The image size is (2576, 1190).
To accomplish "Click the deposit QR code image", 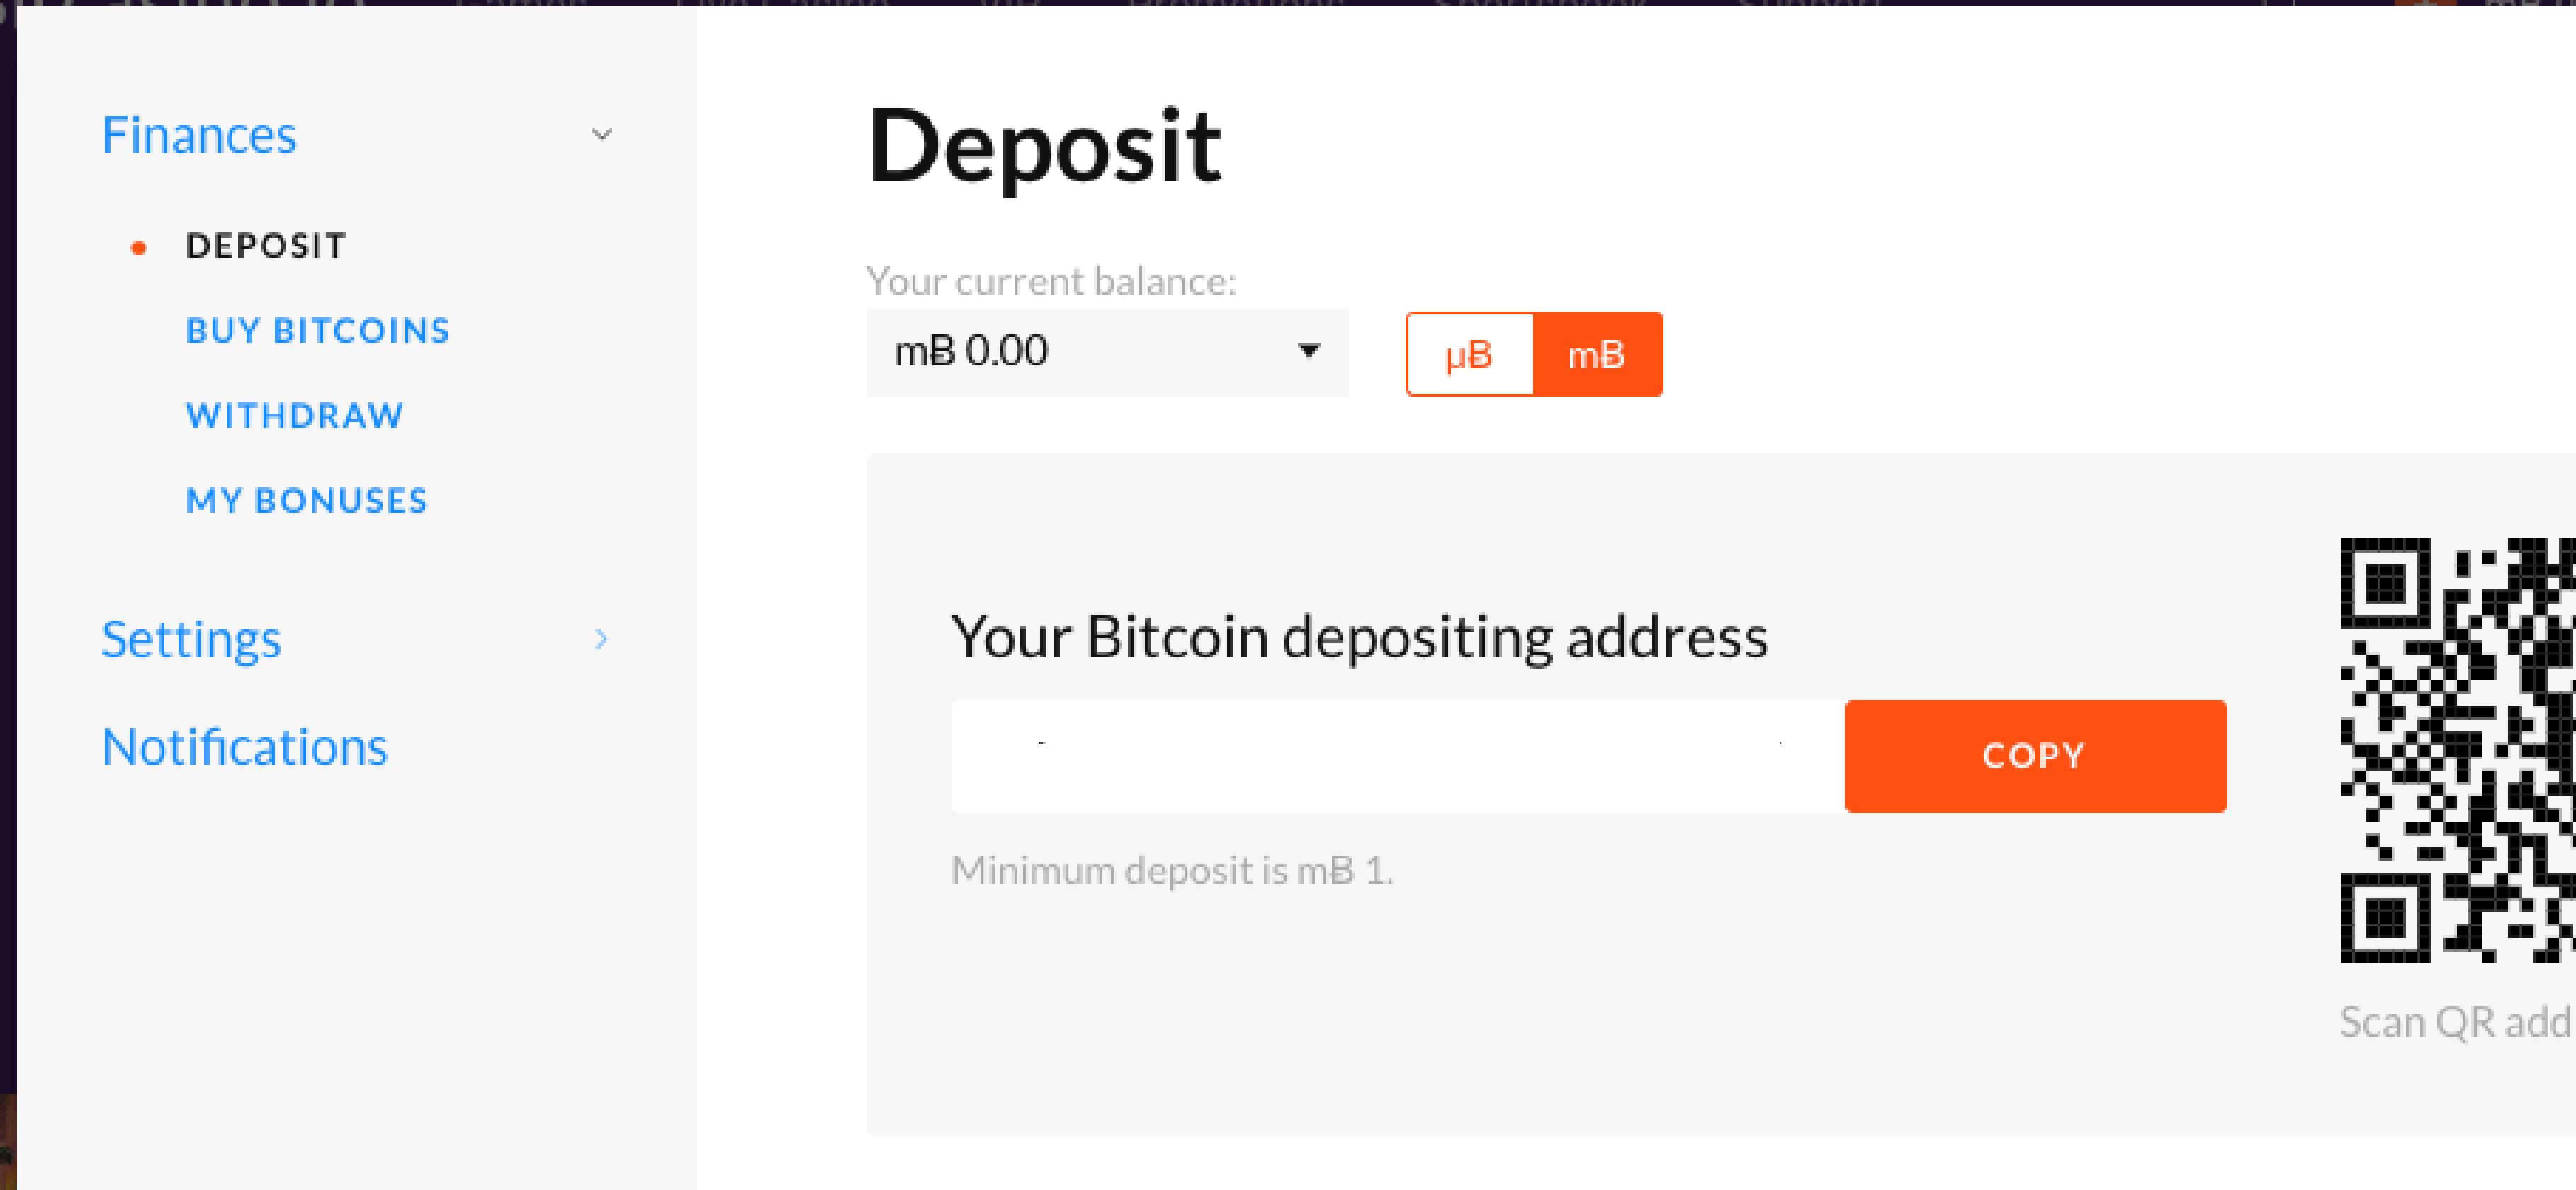I will (2458, 750).
